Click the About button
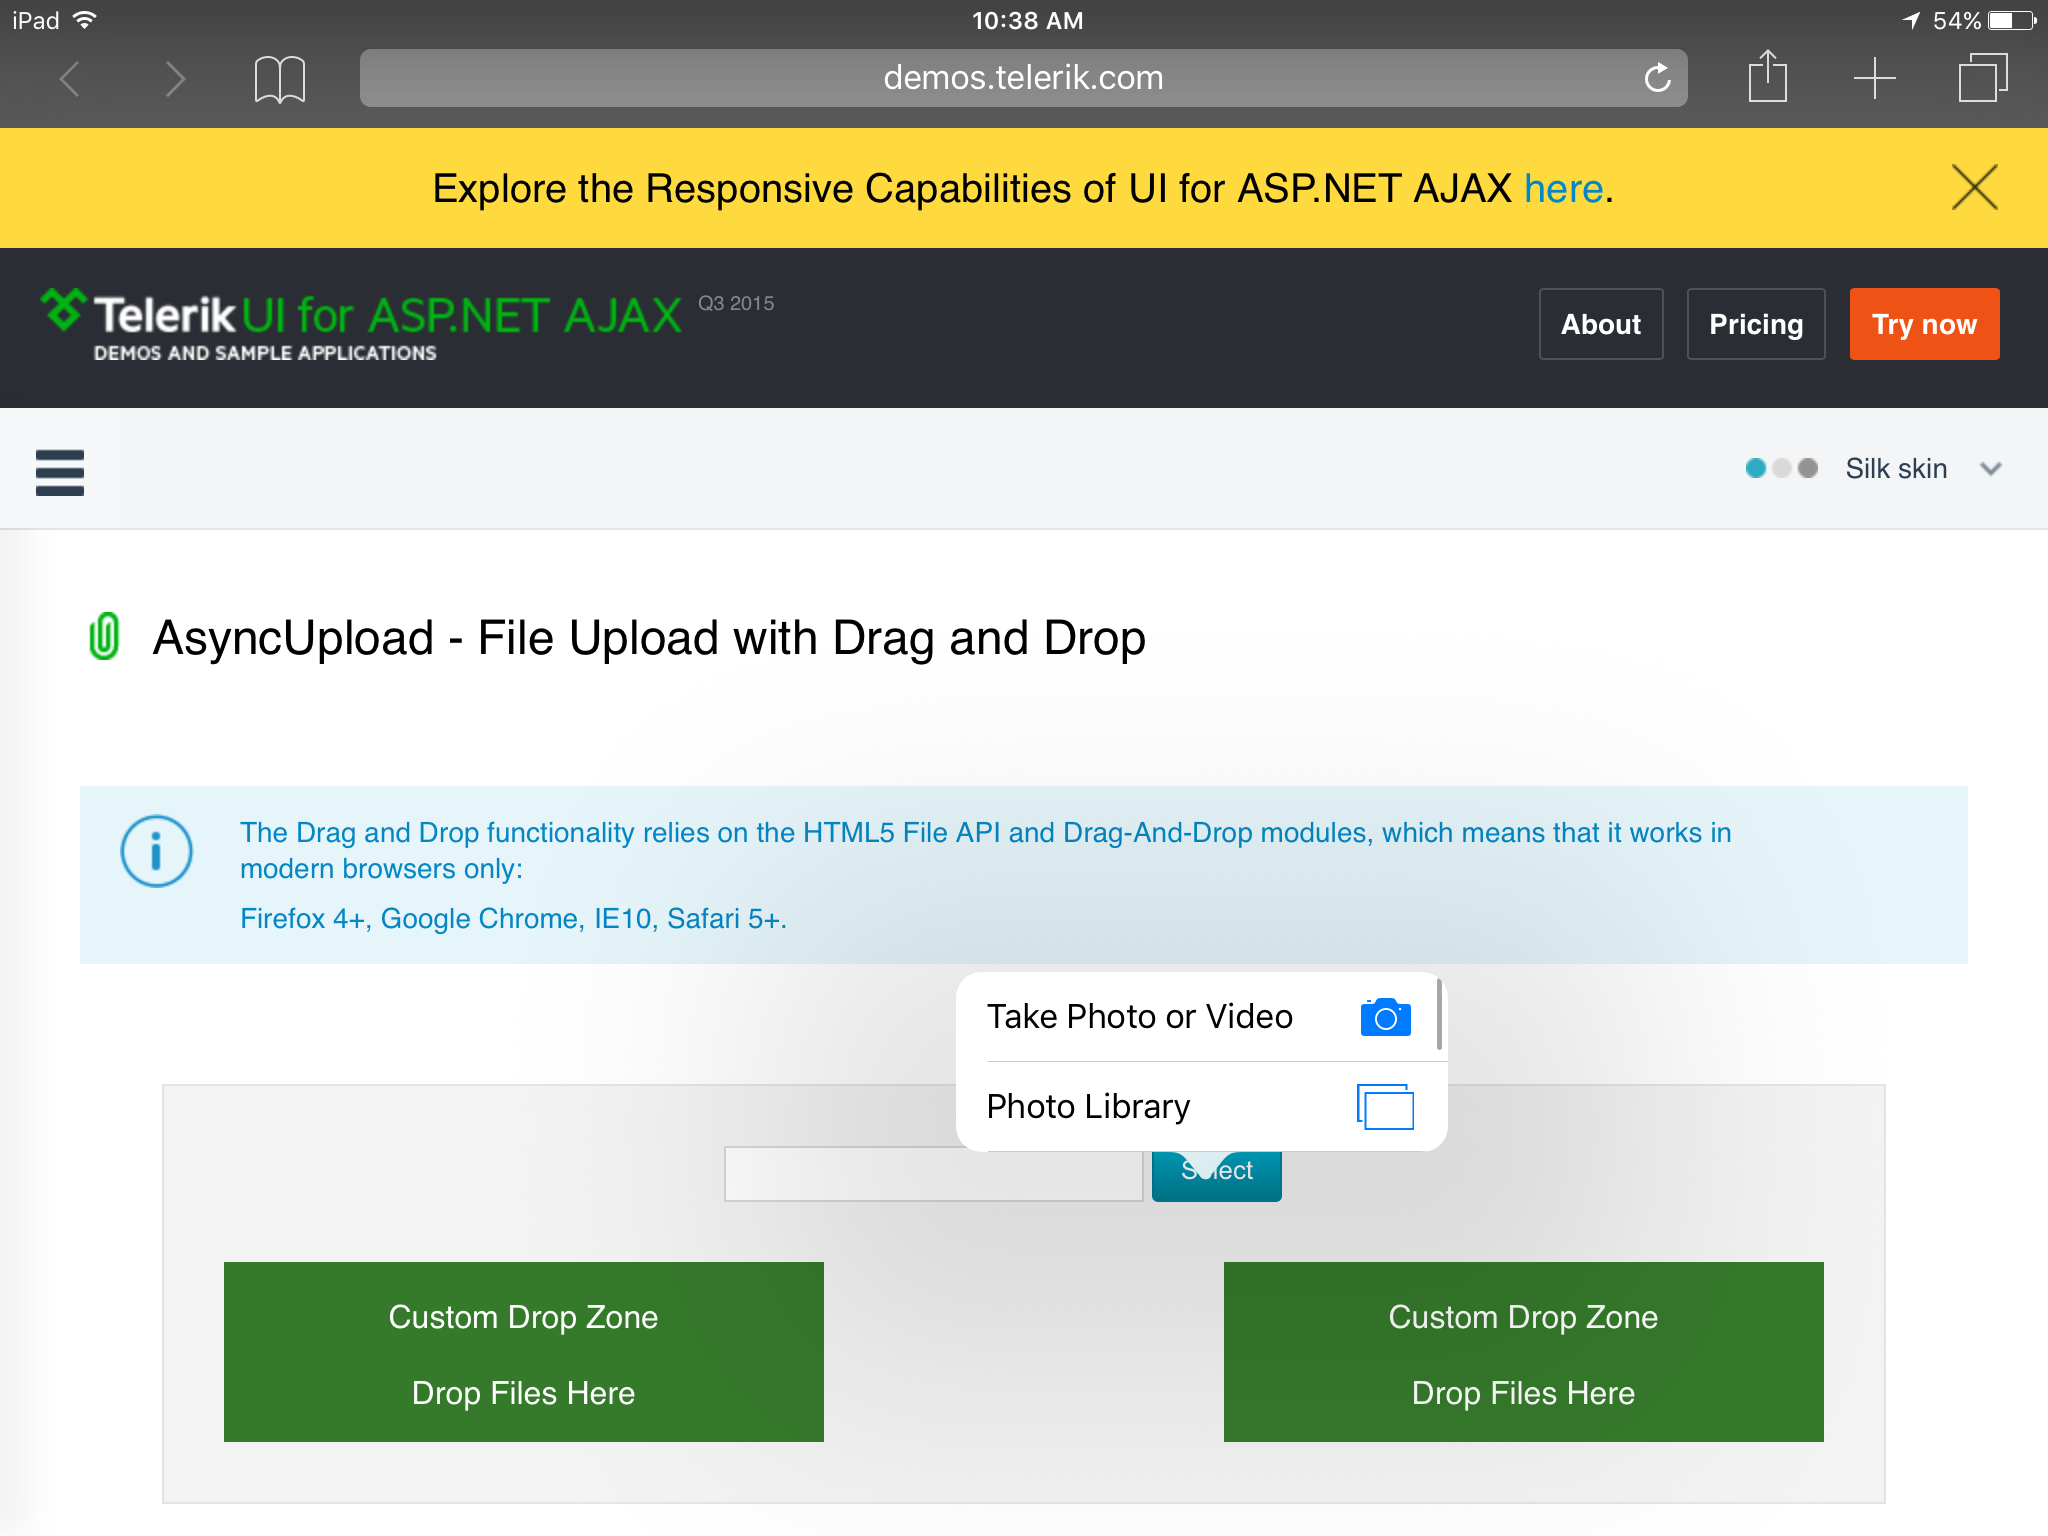Viewport: 2048px width, 1536px height. [1600, 324]
